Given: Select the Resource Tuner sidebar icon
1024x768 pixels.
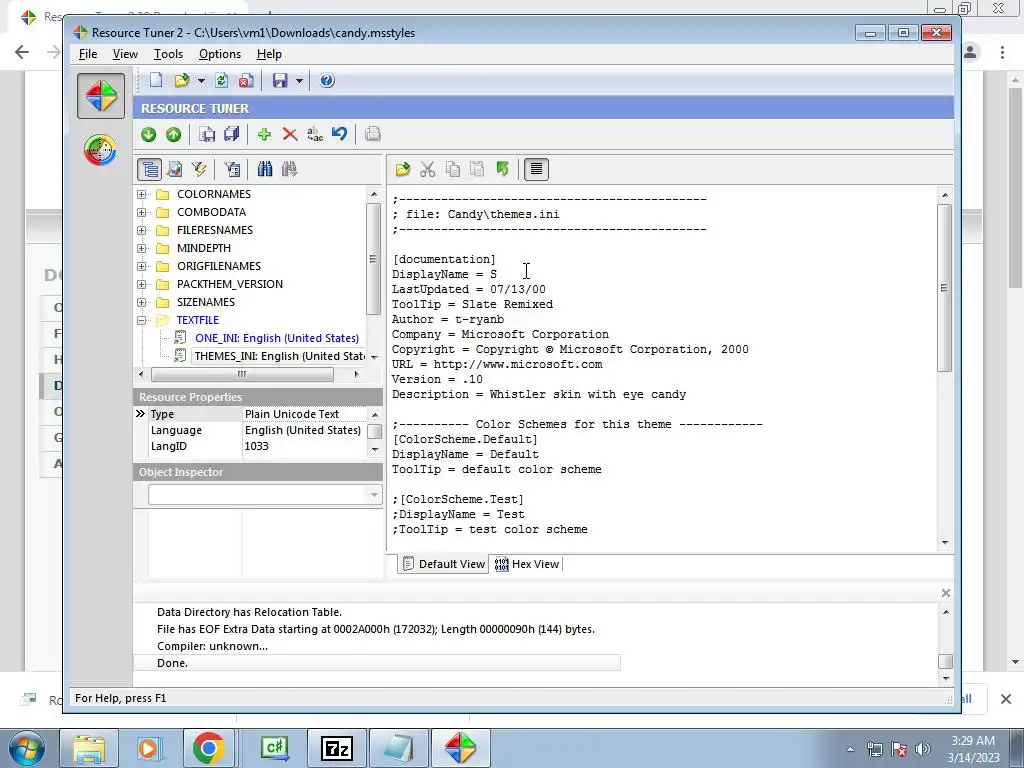Looking at the screenshot, I should click(x=101, y=96).
